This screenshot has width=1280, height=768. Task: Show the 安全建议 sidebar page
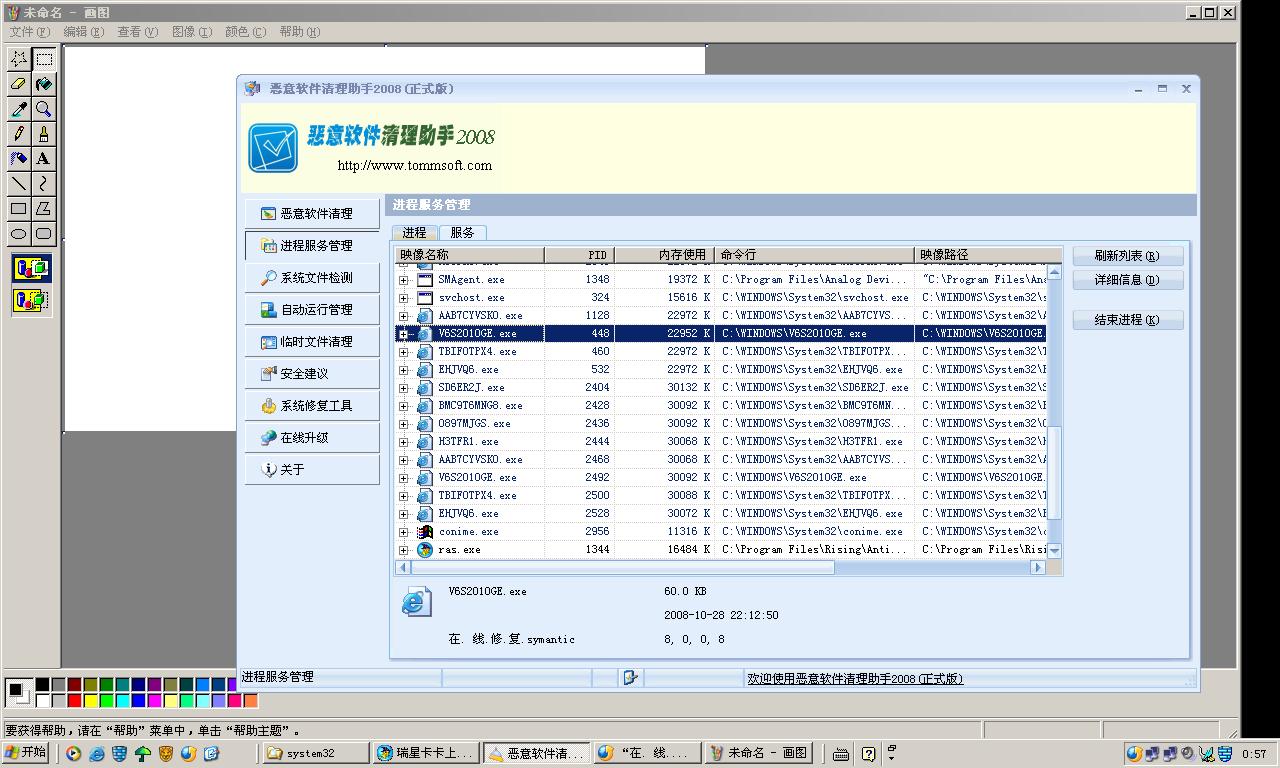pos(312,373)
